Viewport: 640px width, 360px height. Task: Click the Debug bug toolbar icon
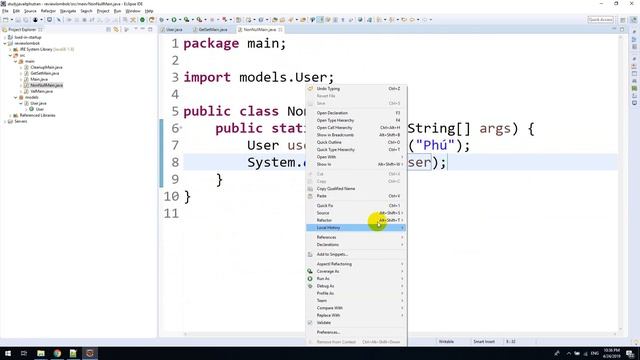[162, 20]
